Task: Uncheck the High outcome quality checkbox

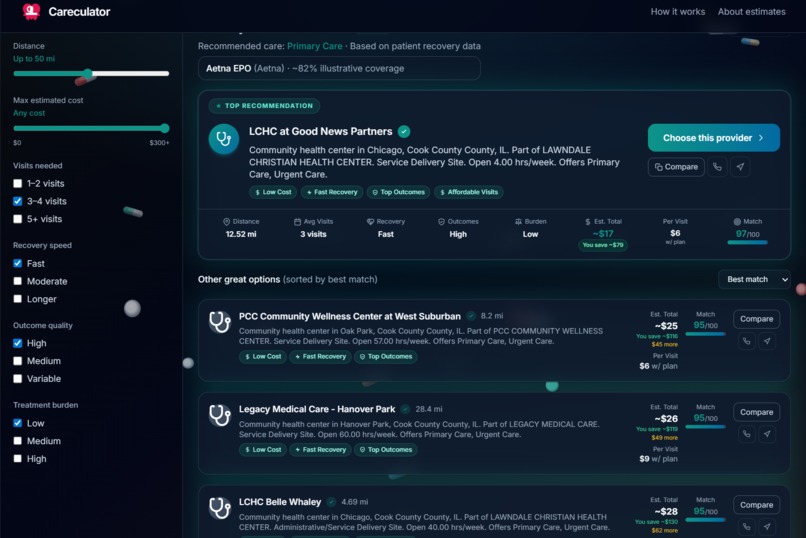Action: [17, 343]
